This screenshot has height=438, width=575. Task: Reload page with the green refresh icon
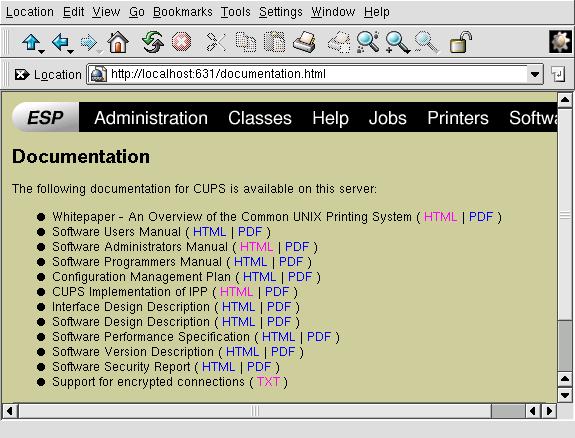152,42
